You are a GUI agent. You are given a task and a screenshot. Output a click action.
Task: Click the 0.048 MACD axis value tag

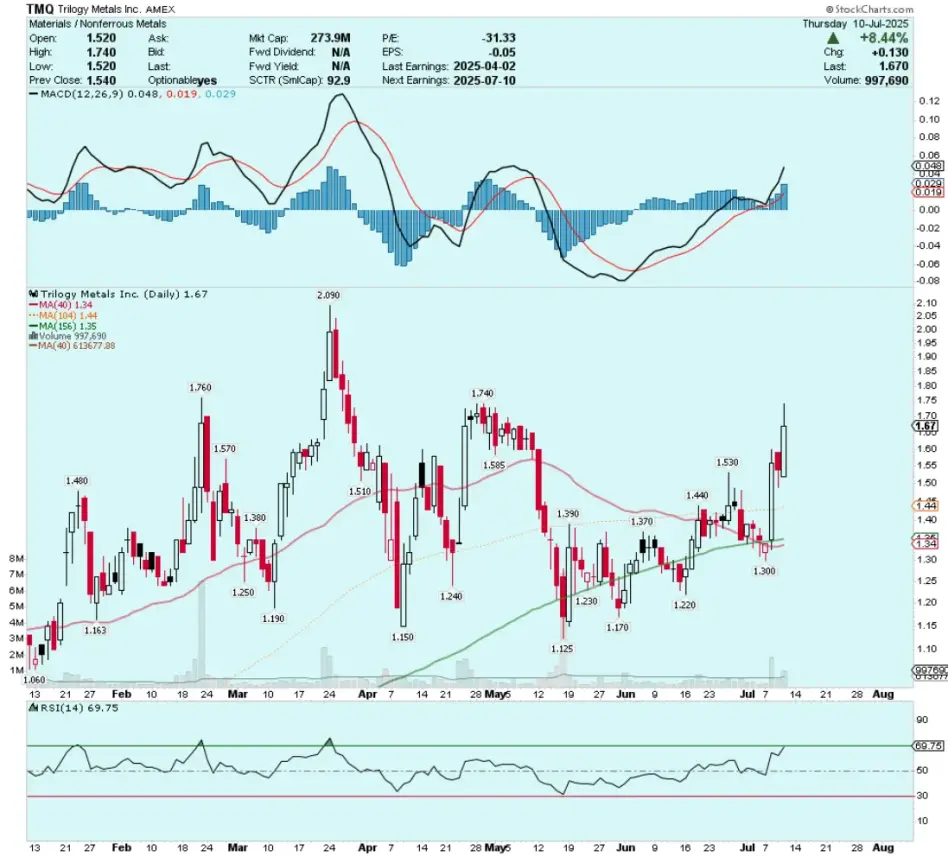click(x=927, y=166)
